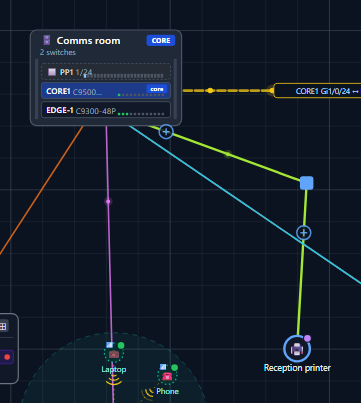
Task: Click the purple rack icon beside Comms room
Action: point(47,40)
